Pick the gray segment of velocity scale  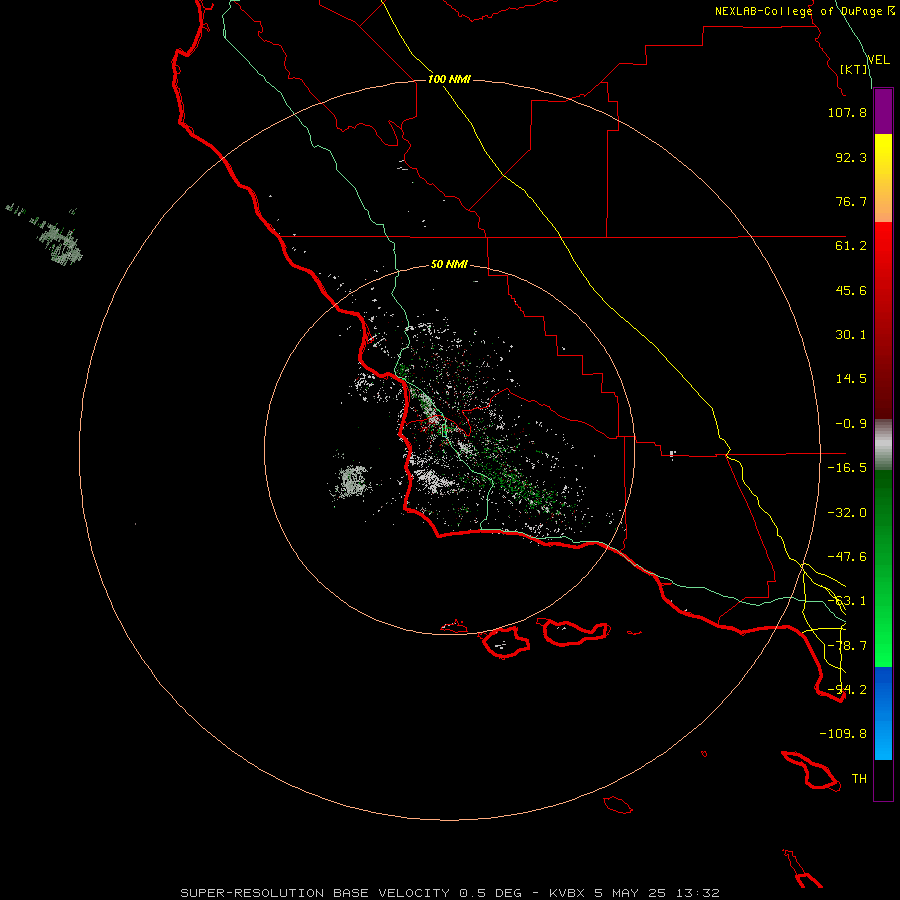click(x=883, y=445)
